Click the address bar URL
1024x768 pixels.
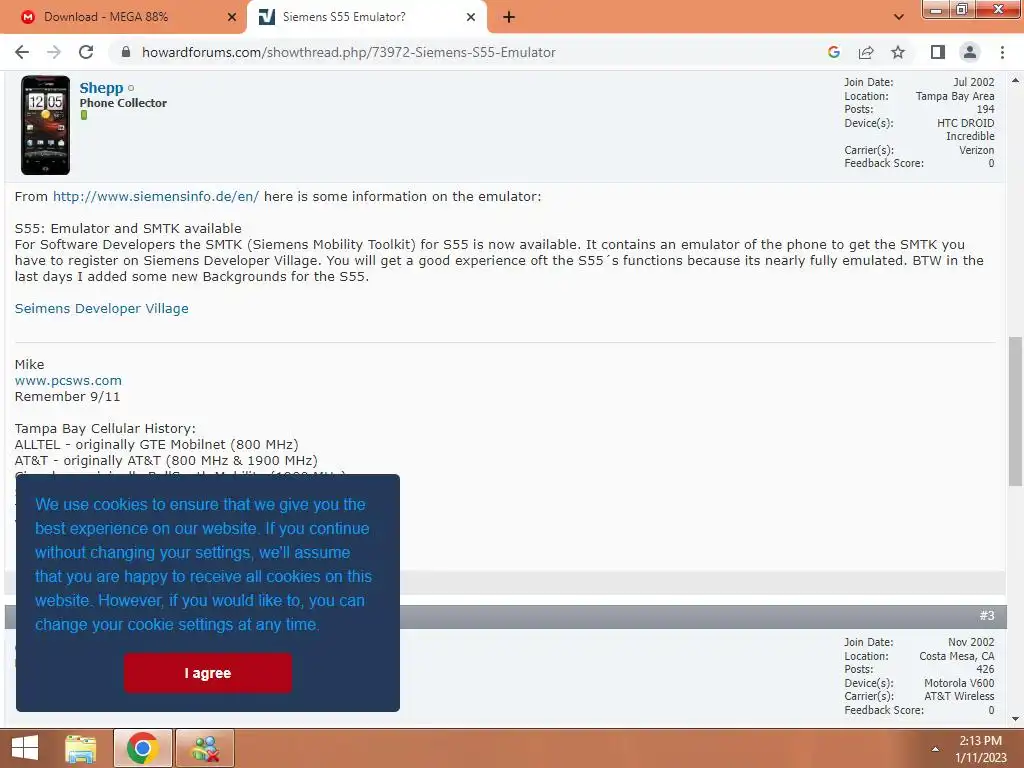click(x=349, y=52)
